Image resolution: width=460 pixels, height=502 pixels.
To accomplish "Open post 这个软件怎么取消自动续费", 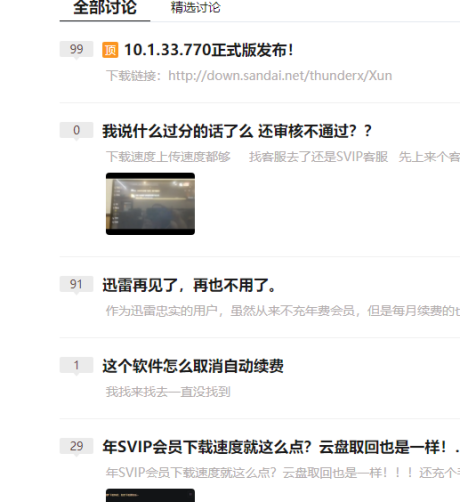I will (x=193, y=366).
